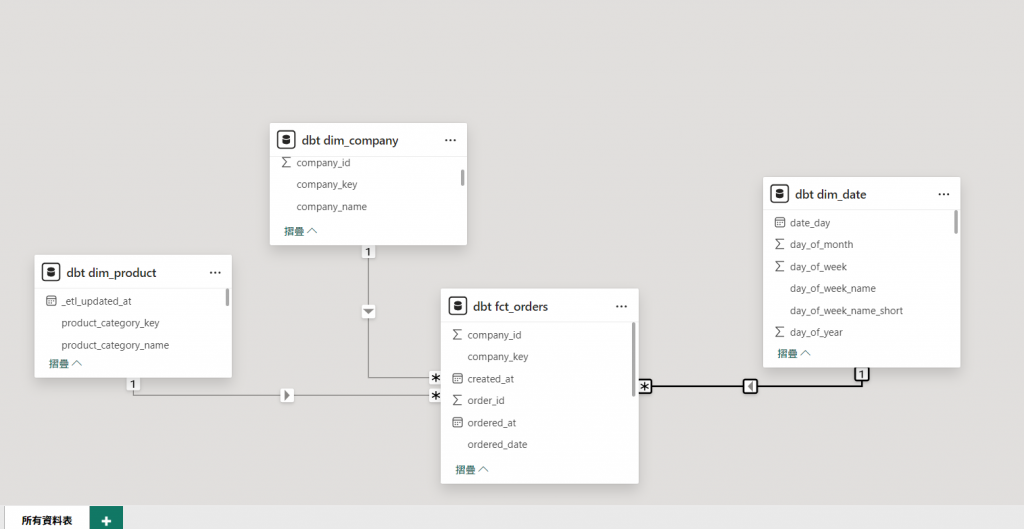Click the filter direction arrow on dim_product relationship
Screen dimensions: 1024x529
287,395
